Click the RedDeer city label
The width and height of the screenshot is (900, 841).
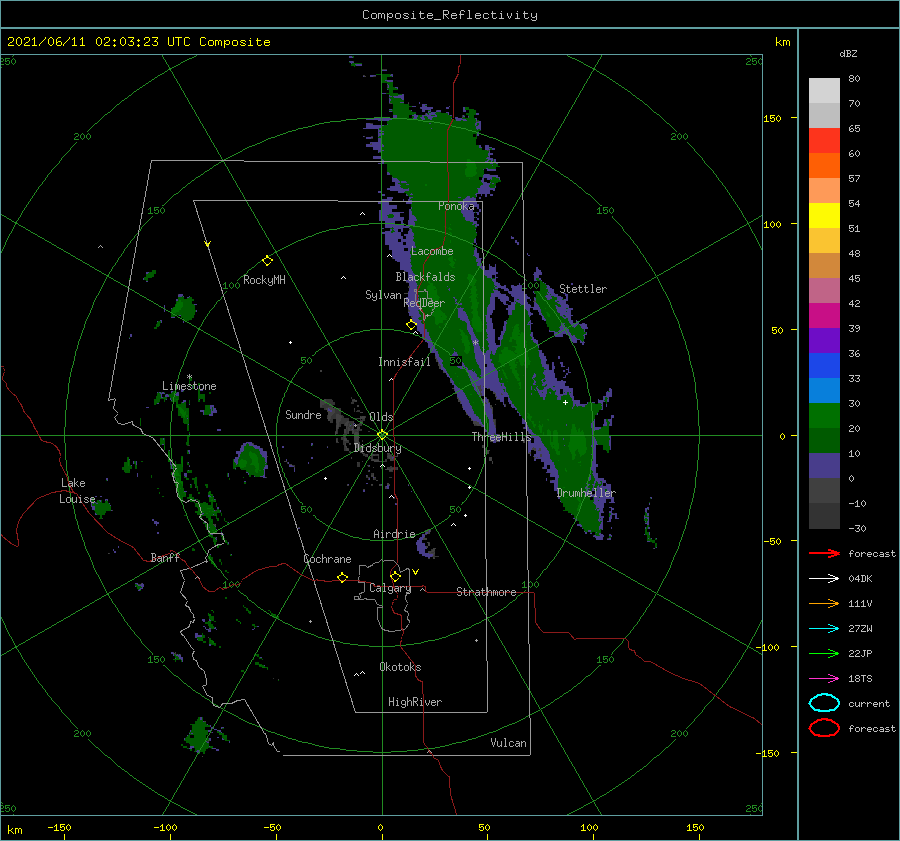click(424, 303)
